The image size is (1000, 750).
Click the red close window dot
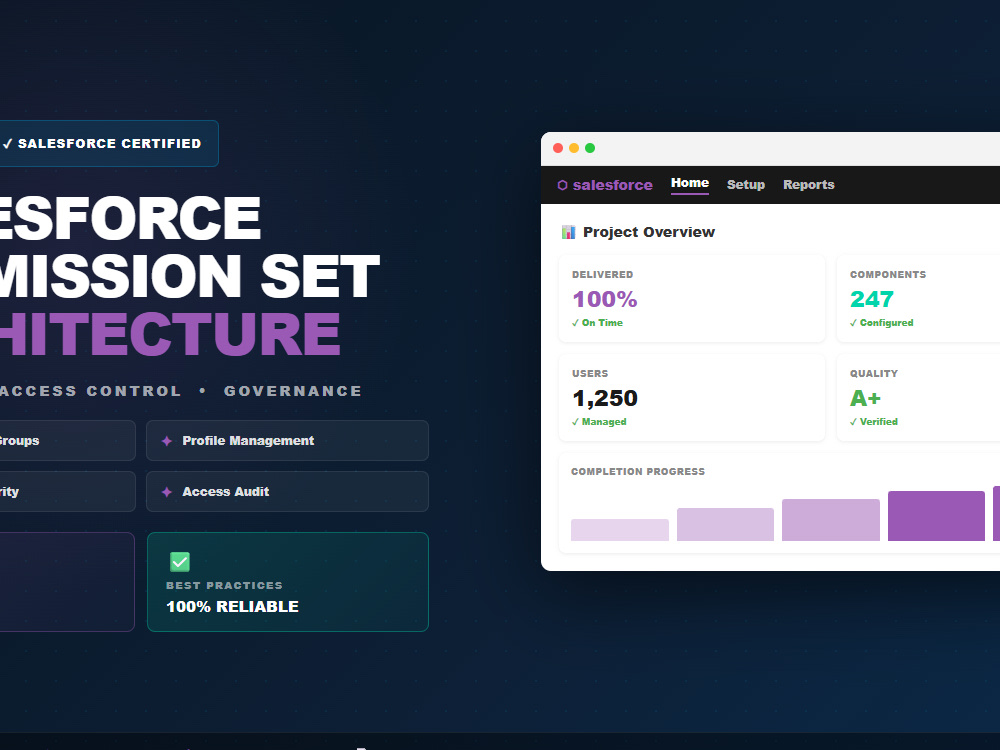pos(558,148)
